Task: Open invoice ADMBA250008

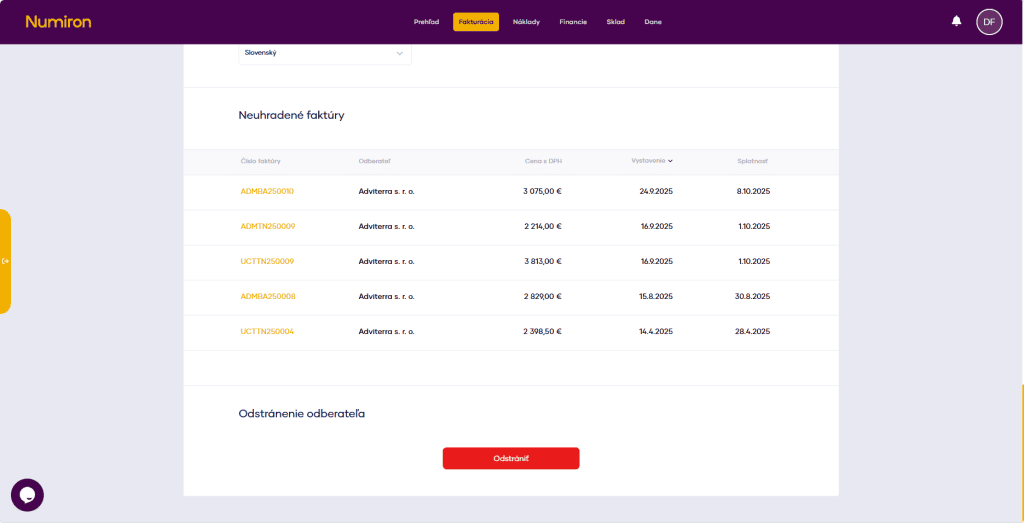Action: point(267,296)
